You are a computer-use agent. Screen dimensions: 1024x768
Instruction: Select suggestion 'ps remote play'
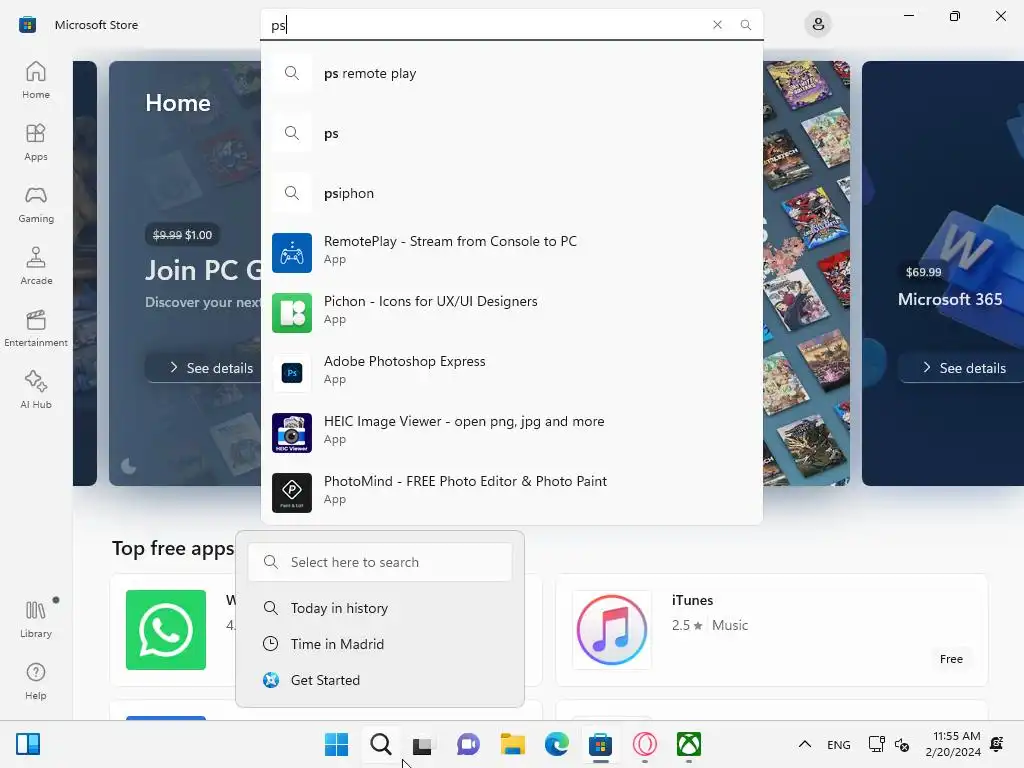(512, 73)
